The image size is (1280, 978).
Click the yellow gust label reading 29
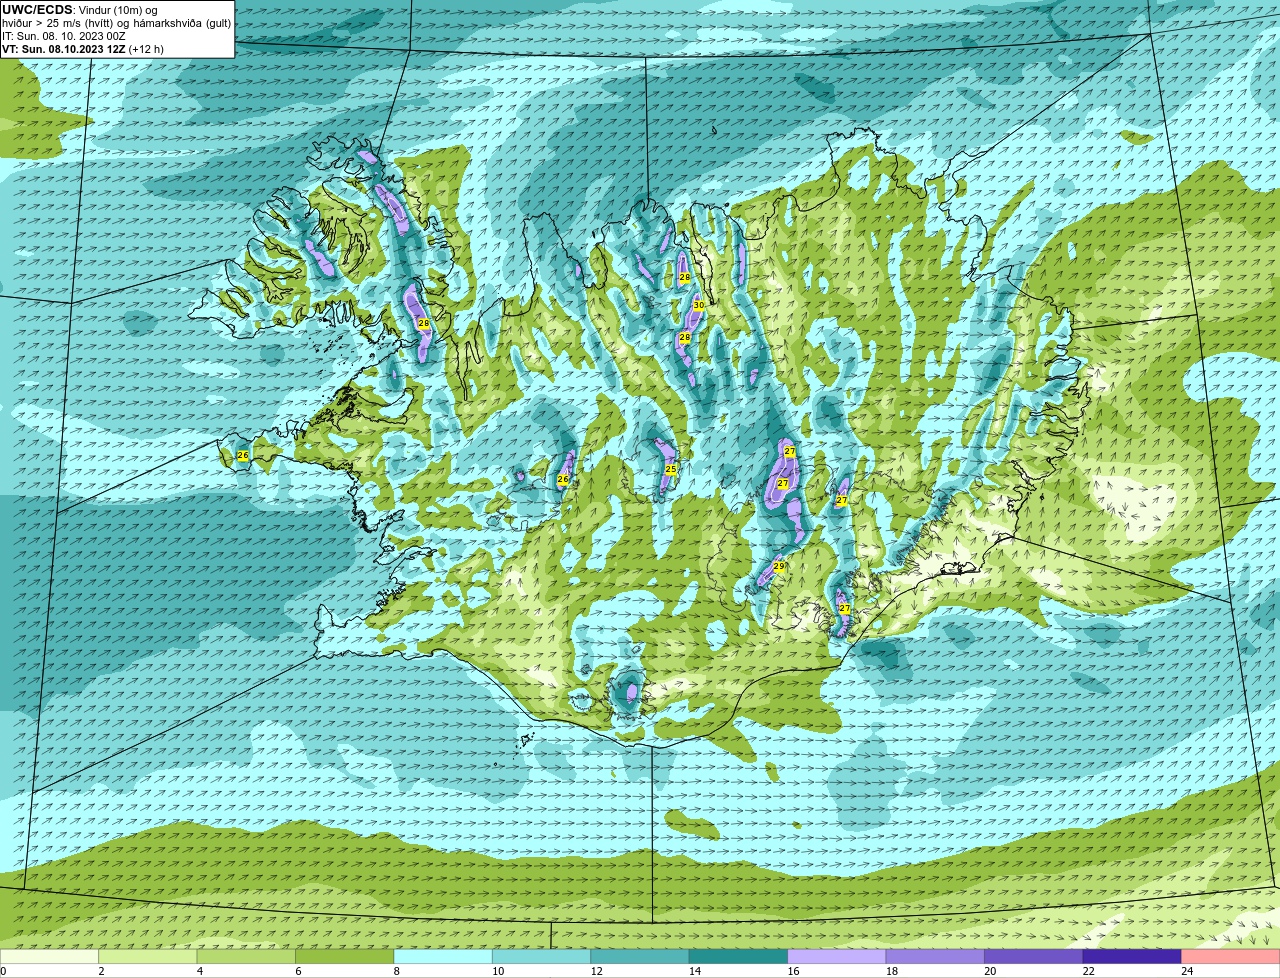[x=779, y=567]
